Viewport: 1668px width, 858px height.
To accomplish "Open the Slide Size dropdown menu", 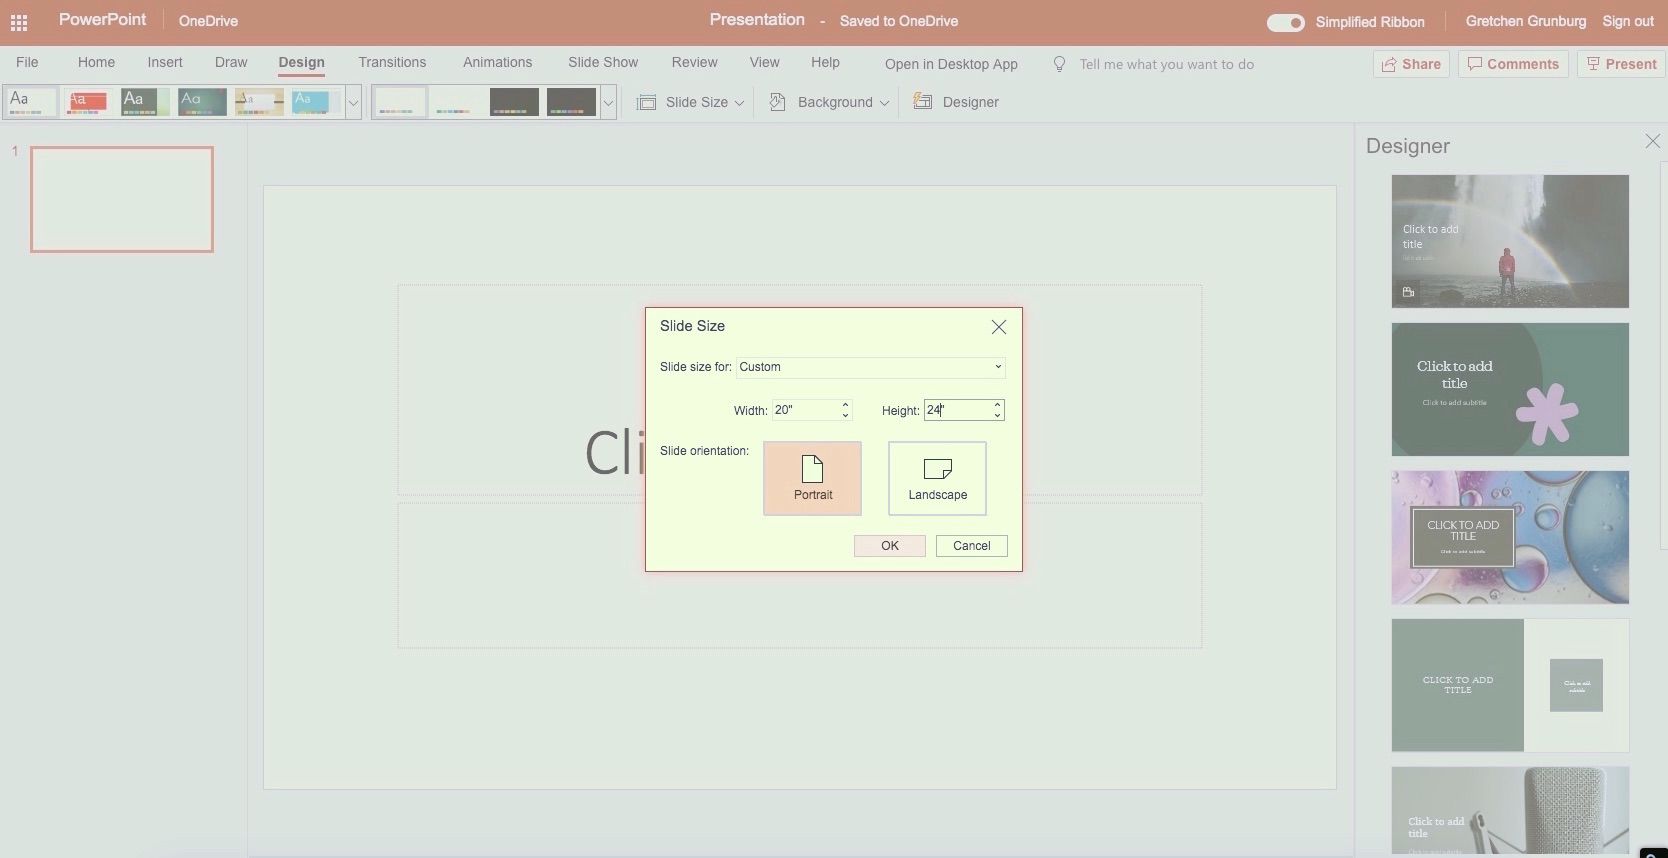I will click(x=739, y=103).
